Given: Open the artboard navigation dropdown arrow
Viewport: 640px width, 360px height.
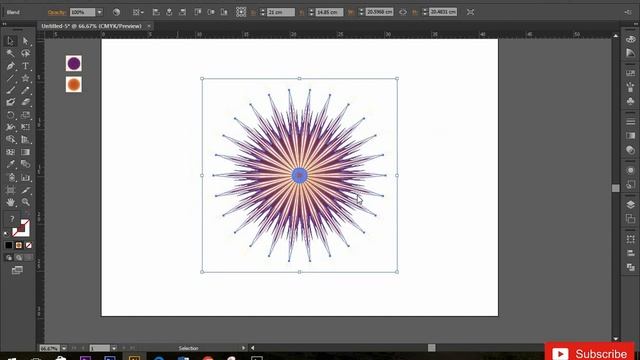Looking at the screenshot, I should coord(114,348).
